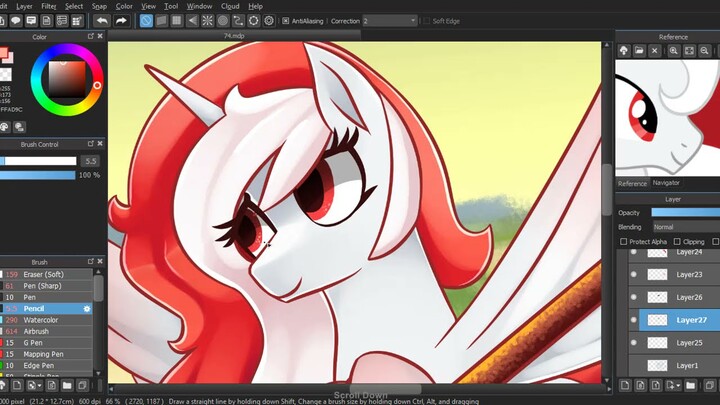Adjust the brush opacity 100% slider
Screen dimensions: 720x405
tap(38, 175)
